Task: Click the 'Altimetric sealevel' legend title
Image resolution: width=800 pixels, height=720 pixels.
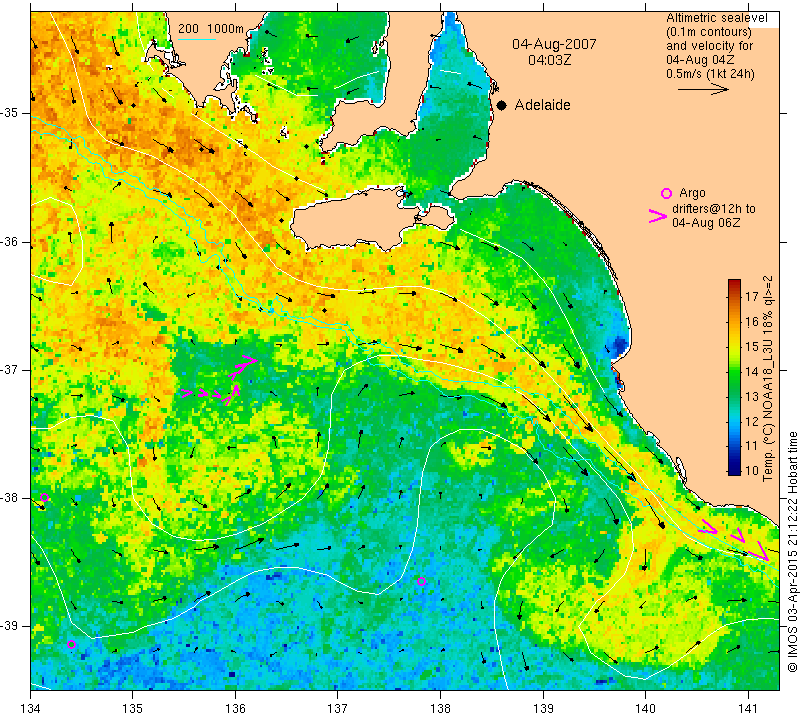Action: (x=716, y=18)
